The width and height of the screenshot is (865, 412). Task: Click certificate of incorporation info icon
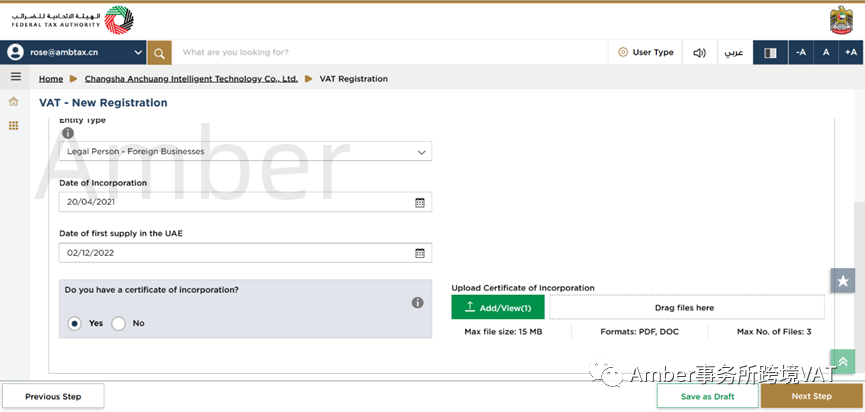[x=418, y=302]
